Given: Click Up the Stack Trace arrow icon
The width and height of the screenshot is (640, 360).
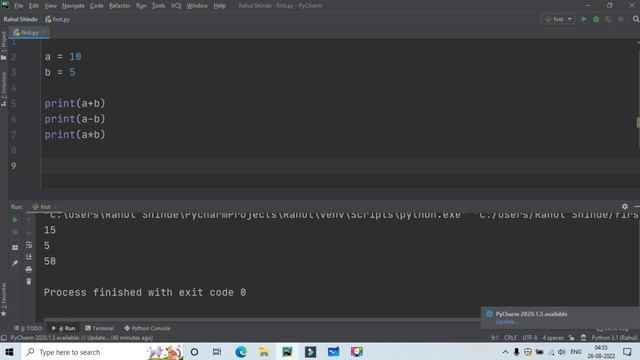Looking at the screenshot, I should pyautogui.click(x=29, y=220).
